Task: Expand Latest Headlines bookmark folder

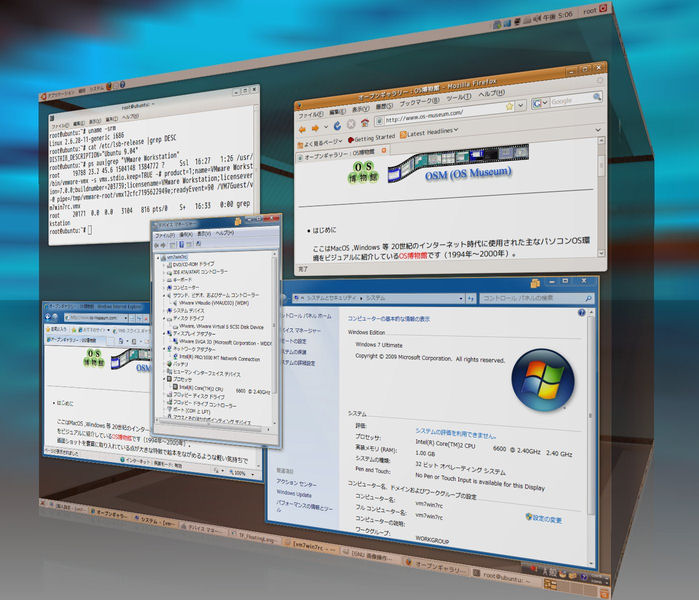Action: tap(429, 132)
